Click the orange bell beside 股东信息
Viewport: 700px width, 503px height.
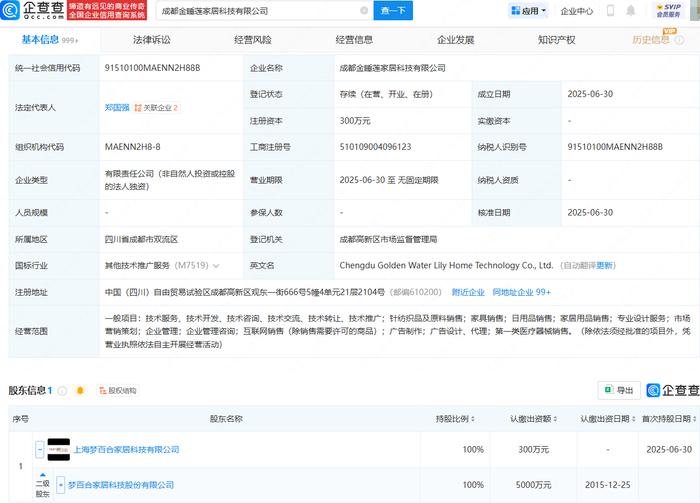(x=80, y=391)
